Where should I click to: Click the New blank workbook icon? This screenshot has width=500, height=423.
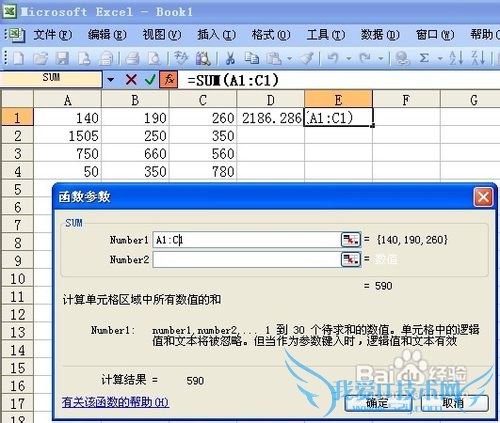tap(18, 58)
